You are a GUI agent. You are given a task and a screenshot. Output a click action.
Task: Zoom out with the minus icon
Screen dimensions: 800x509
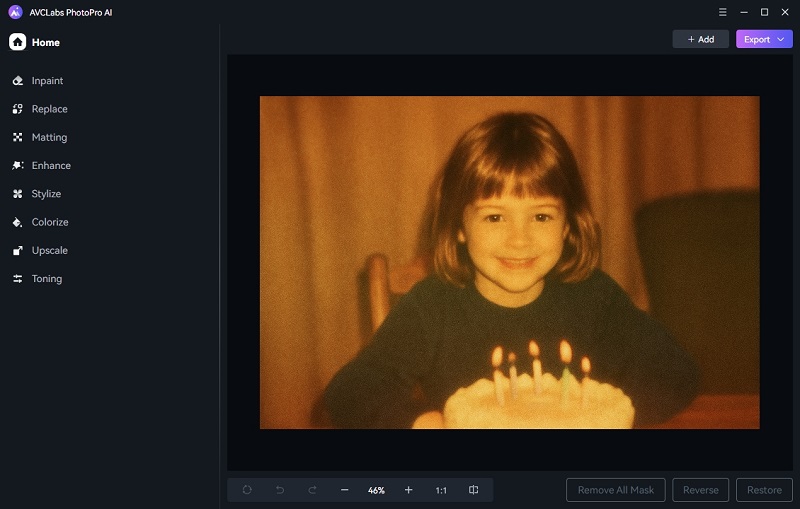(344, 490)
